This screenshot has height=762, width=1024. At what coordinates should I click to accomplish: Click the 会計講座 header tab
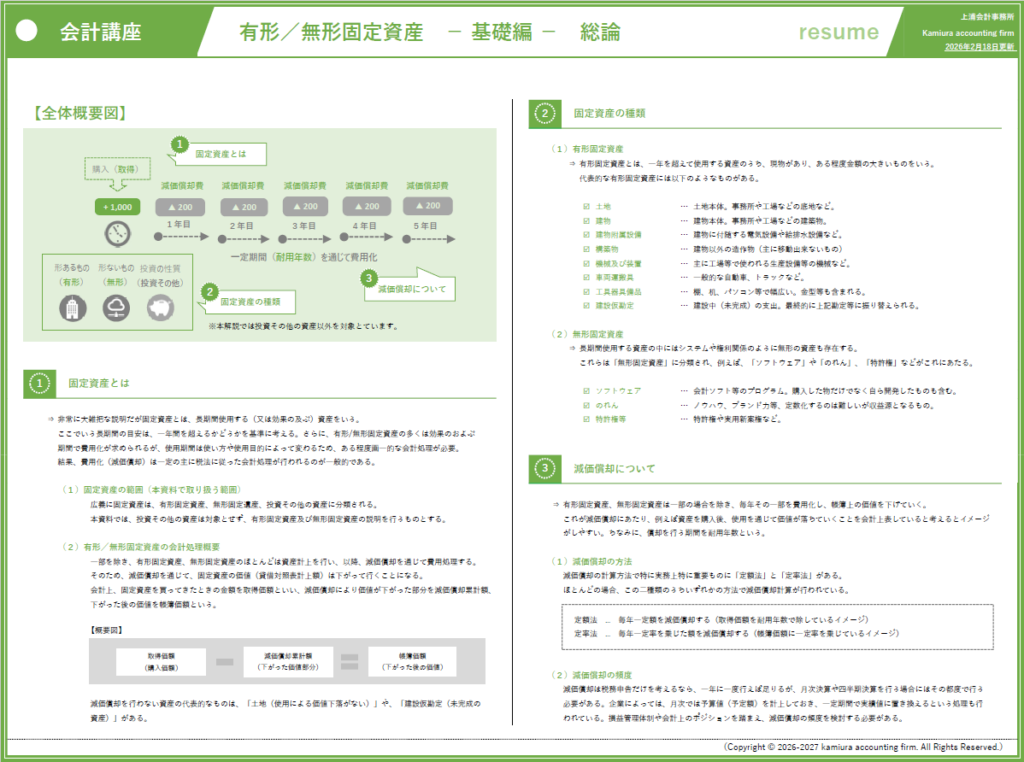pos(100,31)
